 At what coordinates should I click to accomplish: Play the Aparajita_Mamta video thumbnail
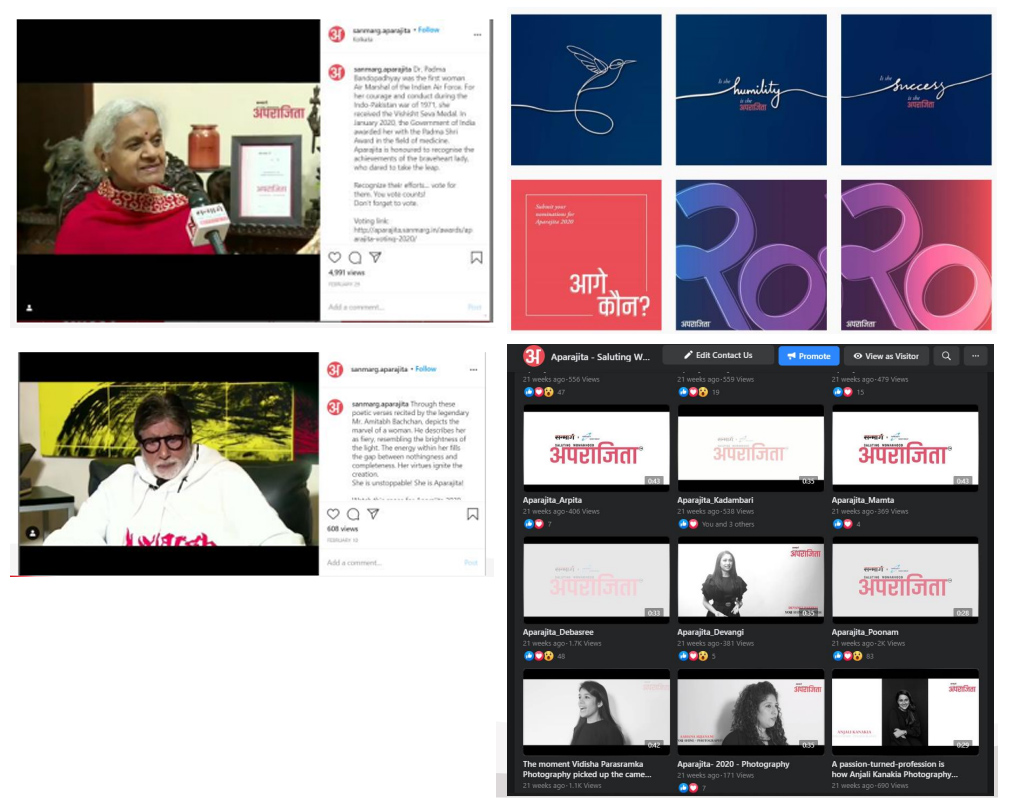tap(905, 448)
